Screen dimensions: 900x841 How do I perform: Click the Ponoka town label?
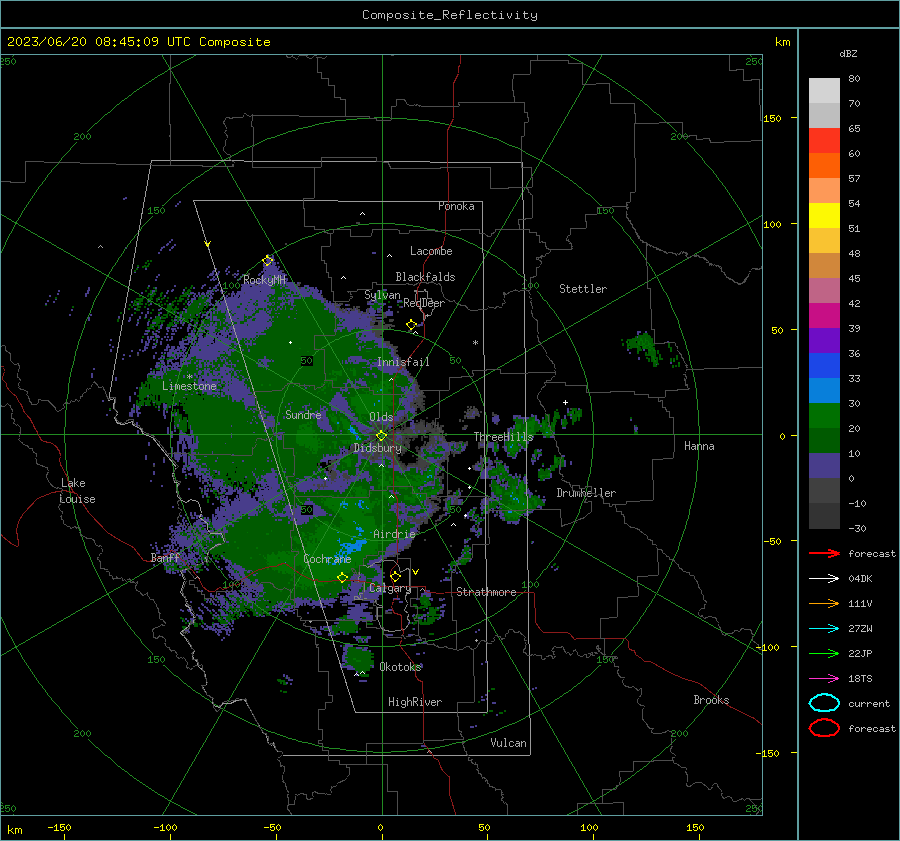(x=456, y=206)
